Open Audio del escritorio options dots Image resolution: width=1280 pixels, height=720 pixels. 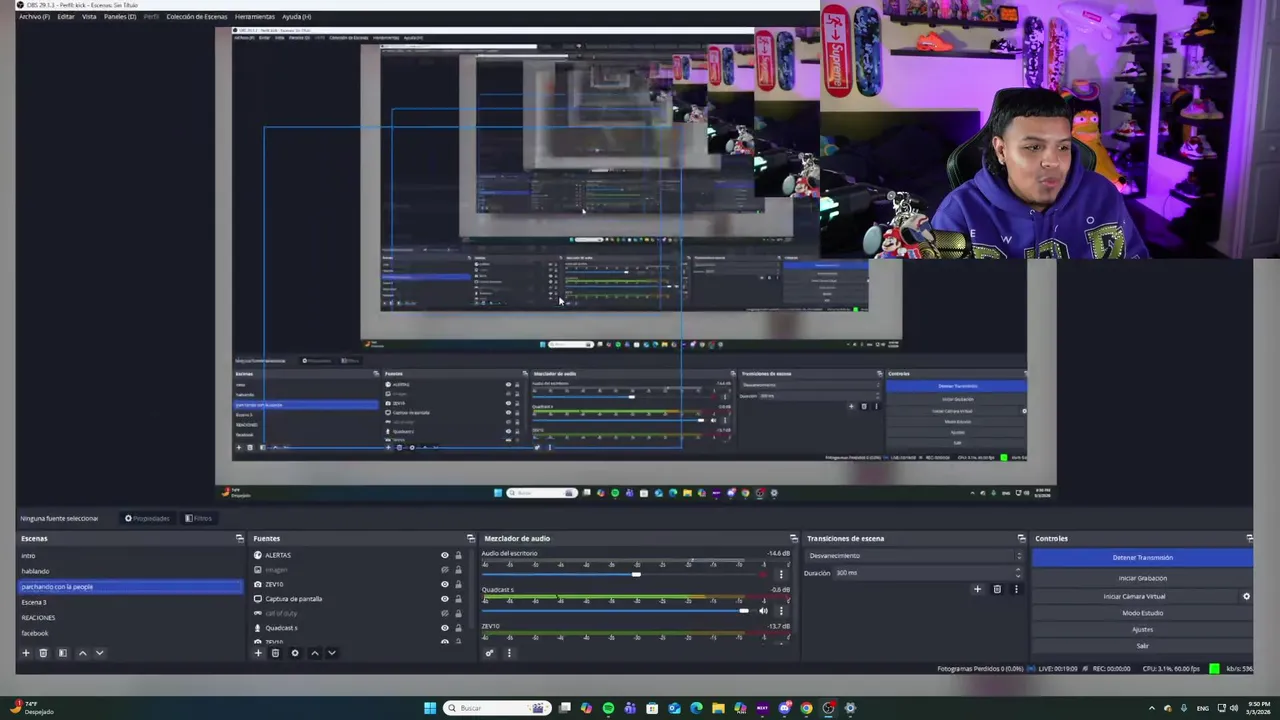tap(781, 574)
